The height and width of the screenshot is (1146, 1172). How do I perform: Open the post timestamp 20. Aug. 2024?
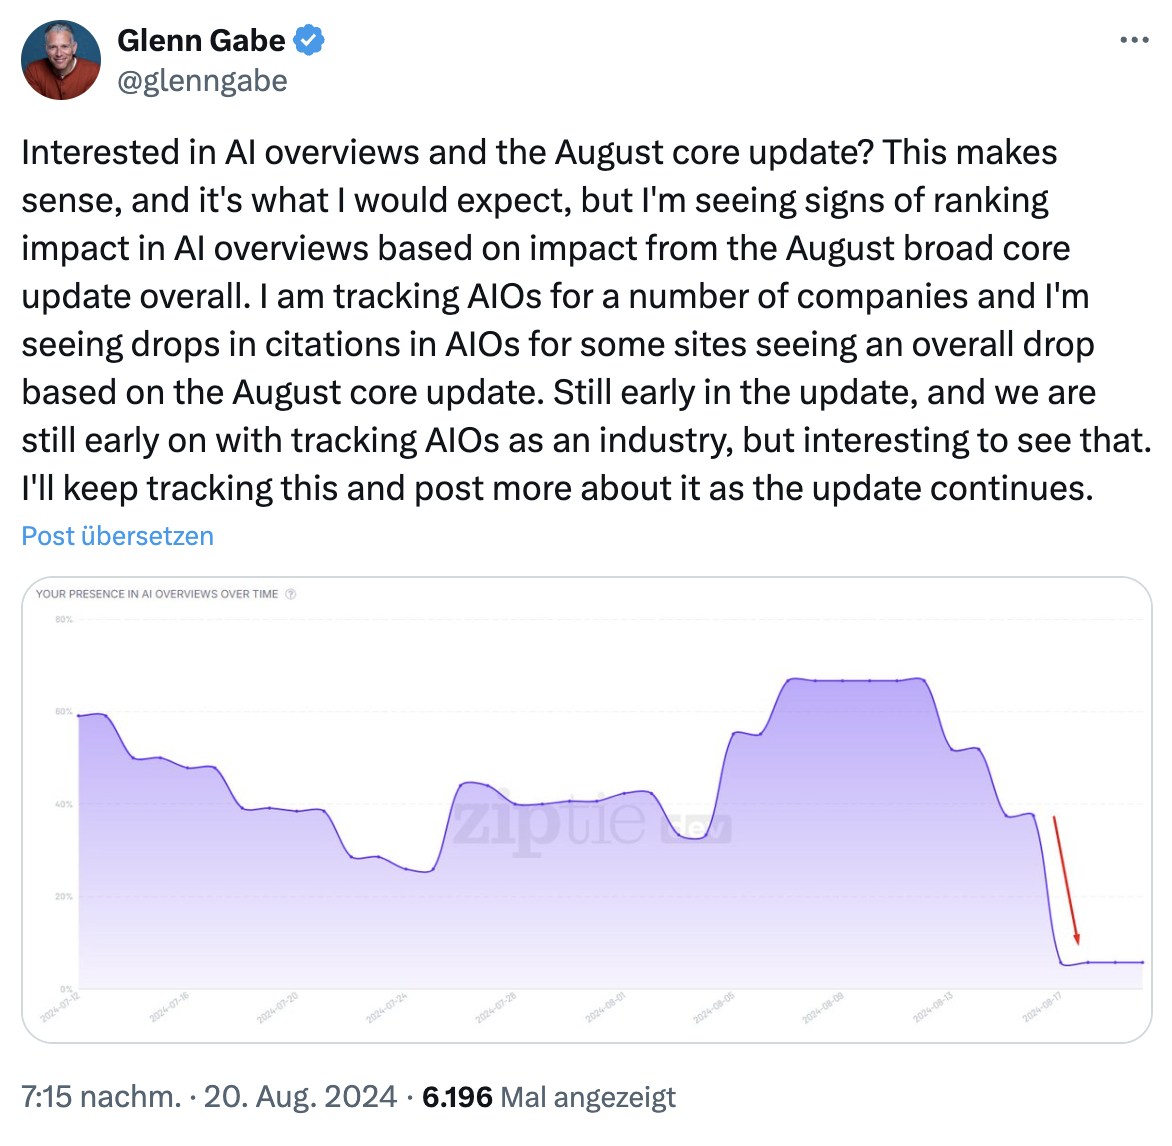pyautogui.click(x=298, y=1096)
